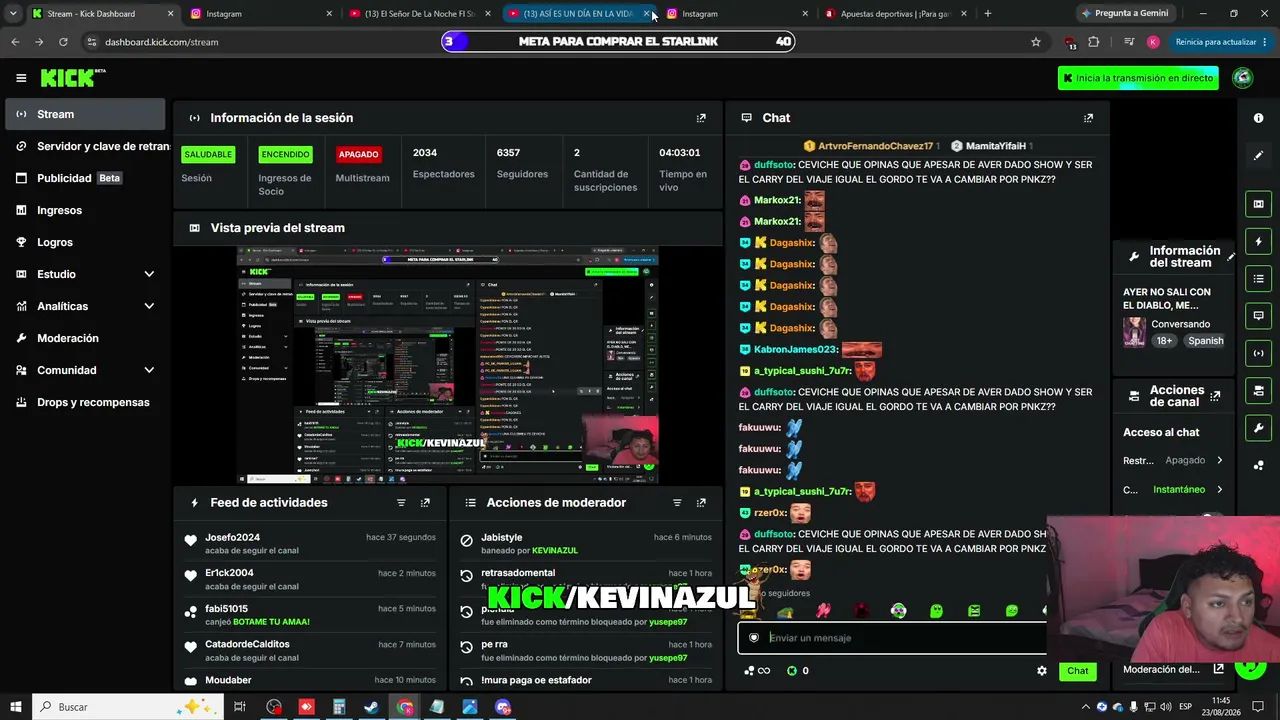Pick the pink hands emote

coord(823,611)
